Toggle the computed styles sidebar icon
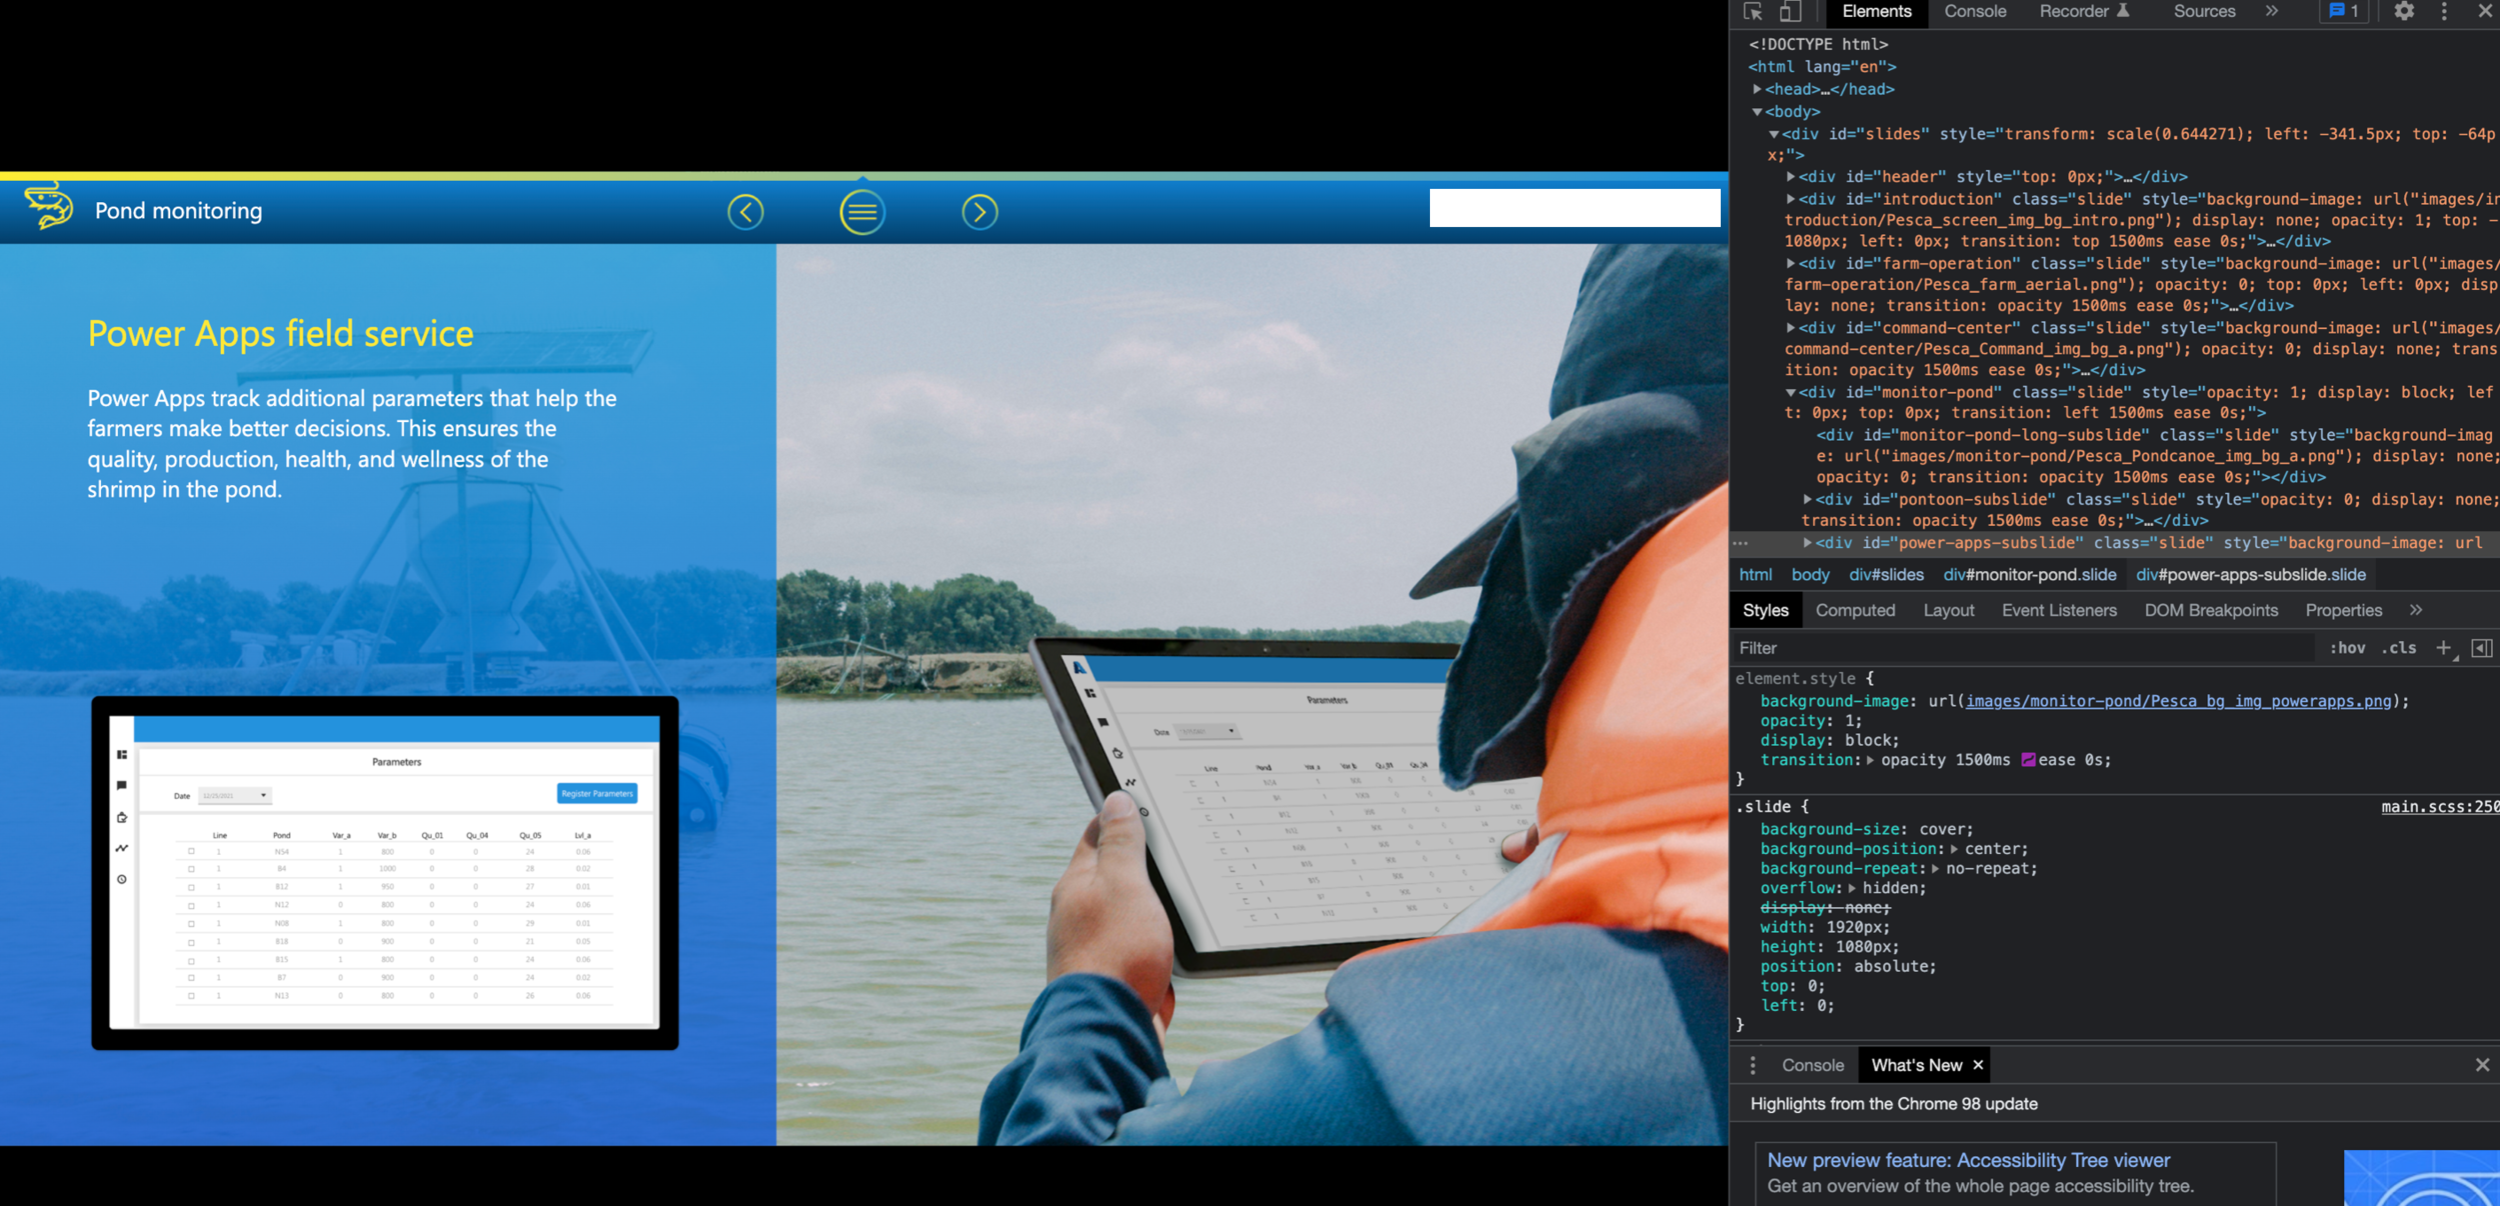 click(x=2481, y=648)
